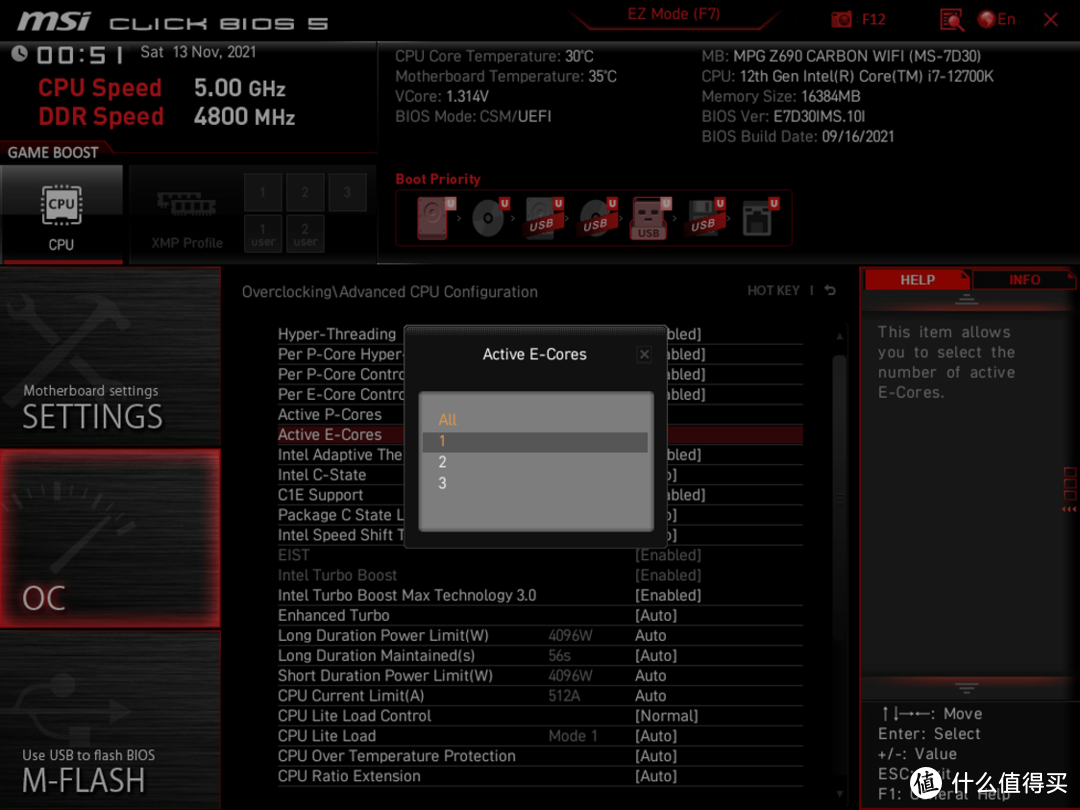Open the Enhanced Turbo Auto value dropdown
1080x810 pixels.
coord(656,616)
